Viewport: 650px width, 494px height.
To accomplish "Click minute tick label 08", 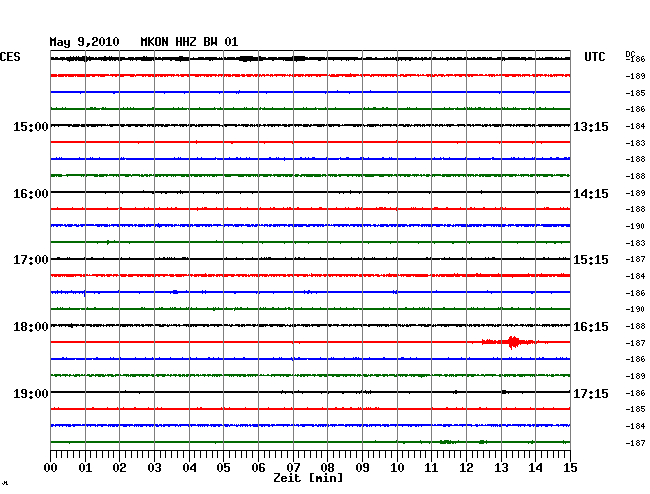I will pos(327,468).
